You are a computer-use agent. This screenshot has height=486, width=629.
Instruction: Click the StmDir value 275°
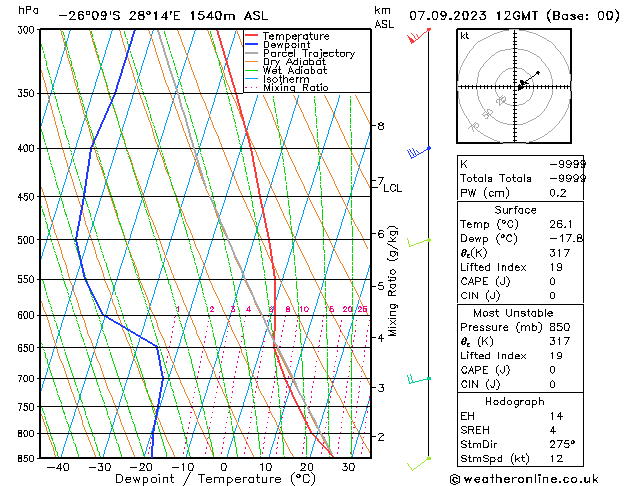pyautogui.click(x=562, y=445)
